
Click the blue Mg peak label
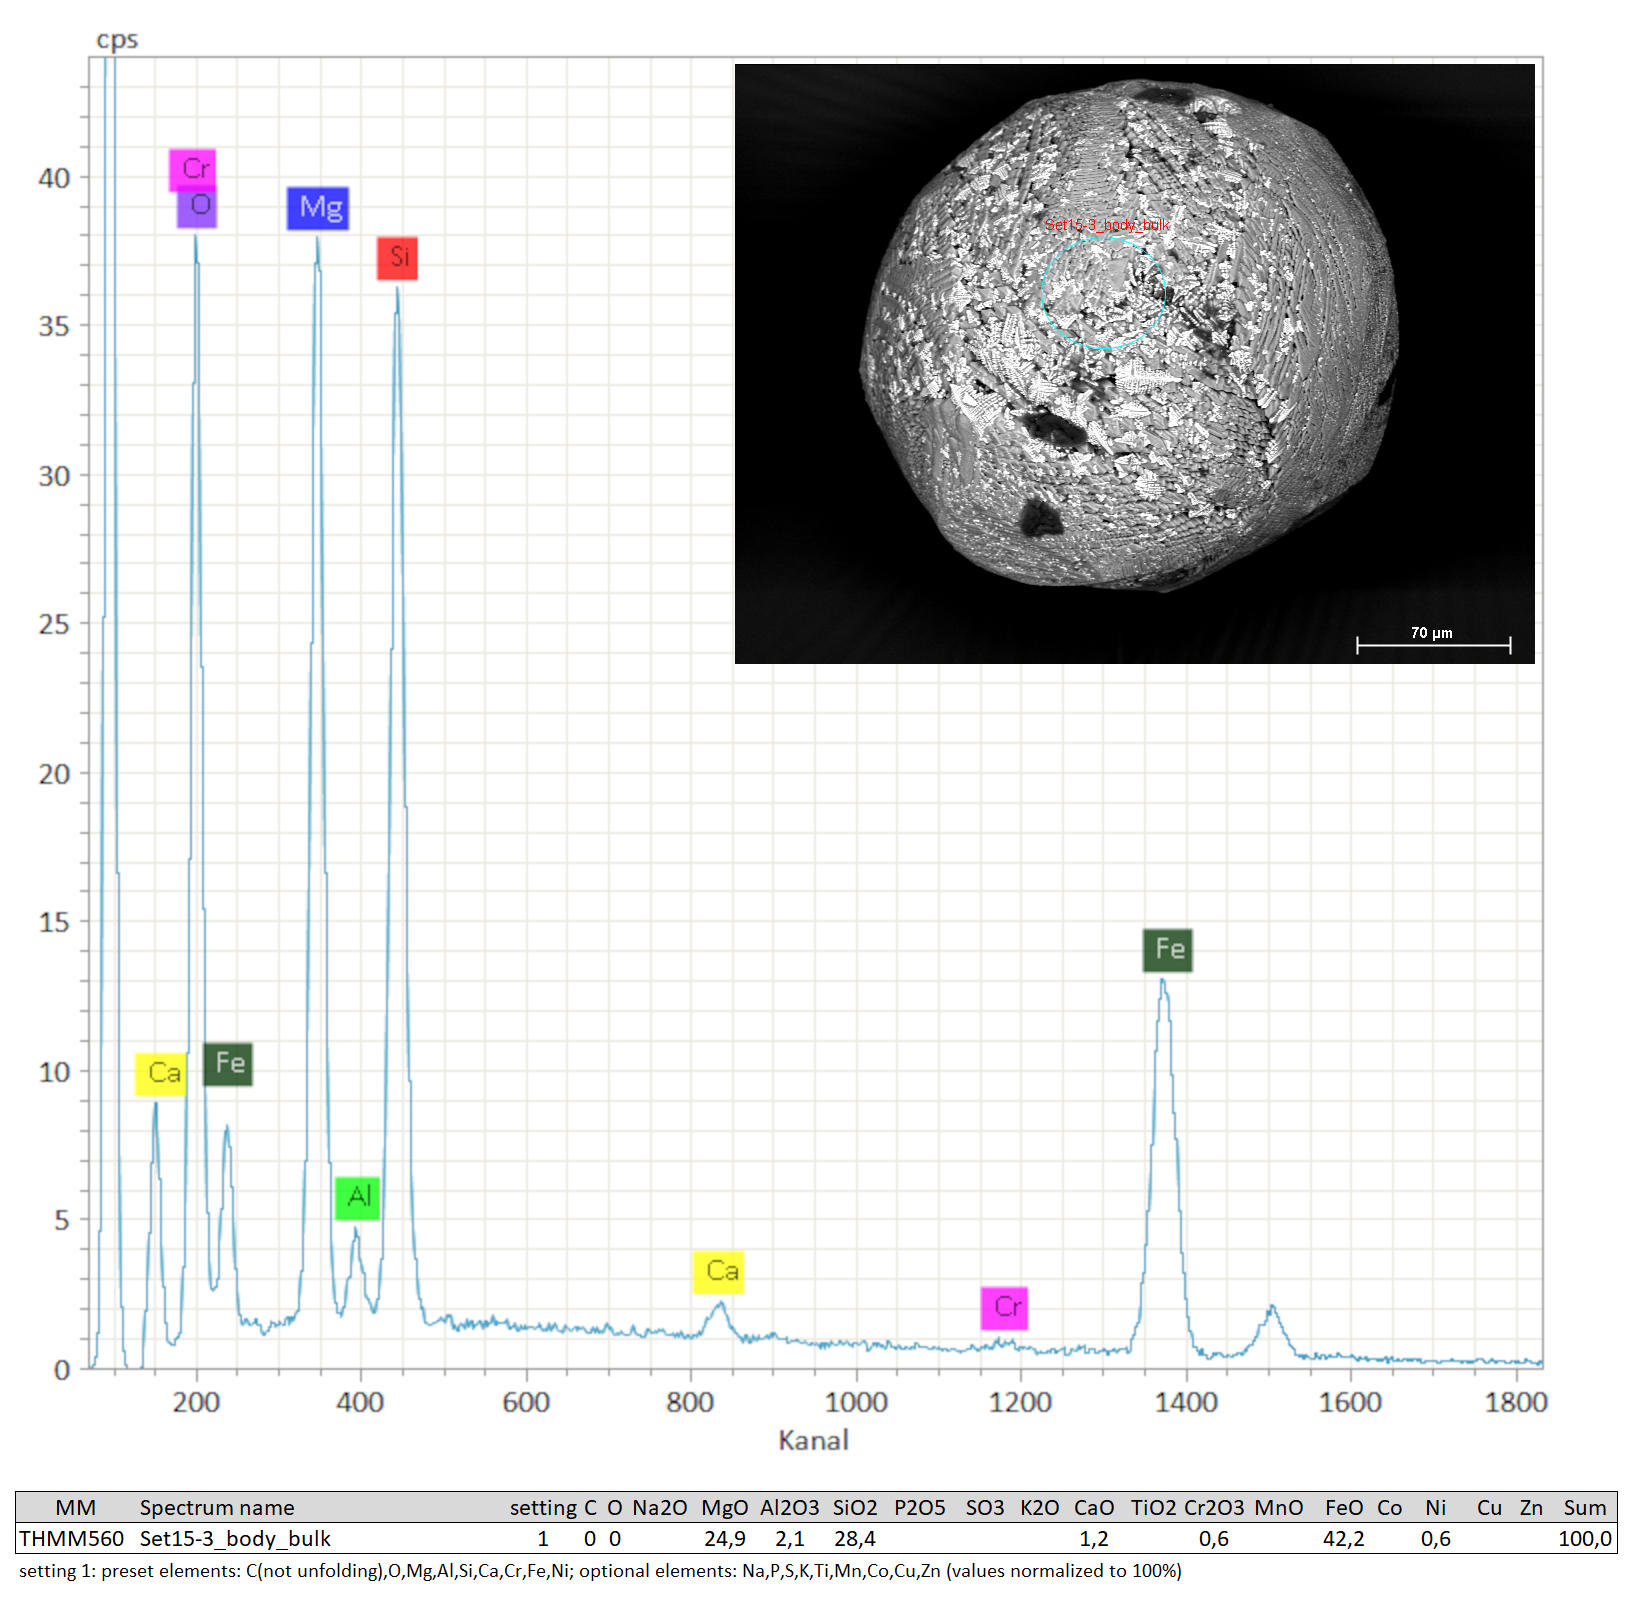point(318,208)
